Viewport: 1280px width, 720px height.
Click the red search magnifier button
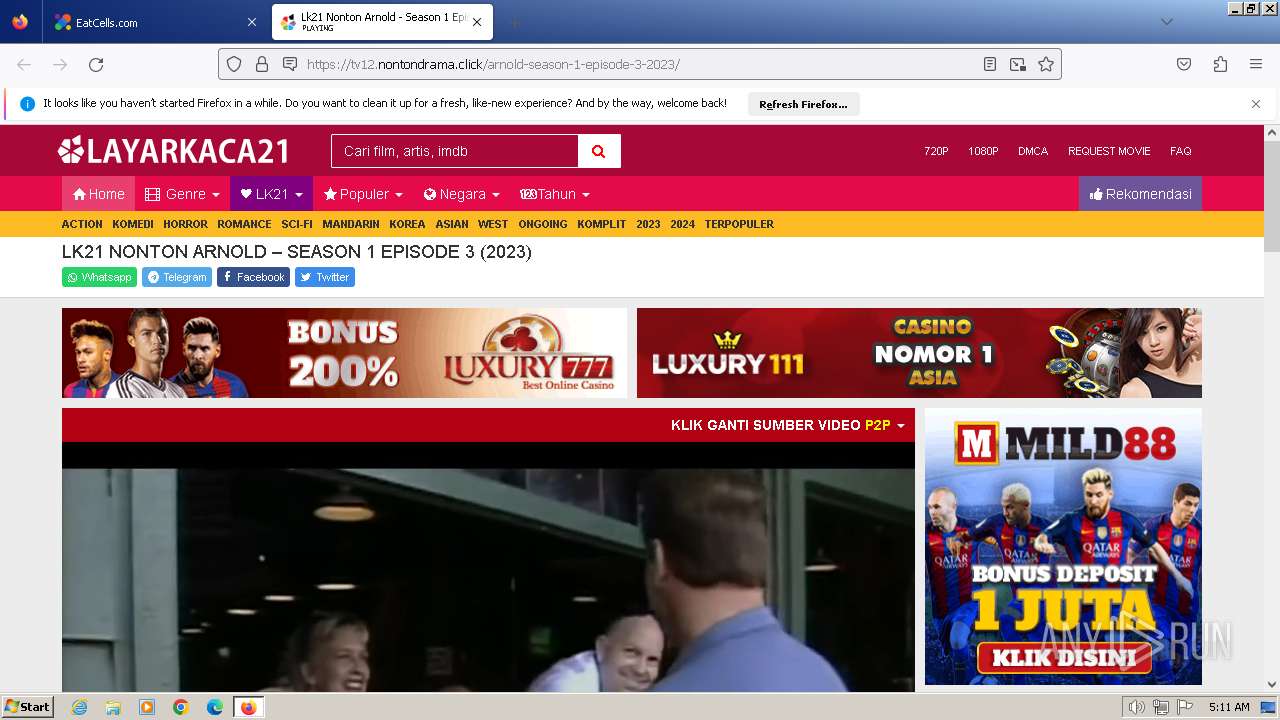[x=599, y=151]
